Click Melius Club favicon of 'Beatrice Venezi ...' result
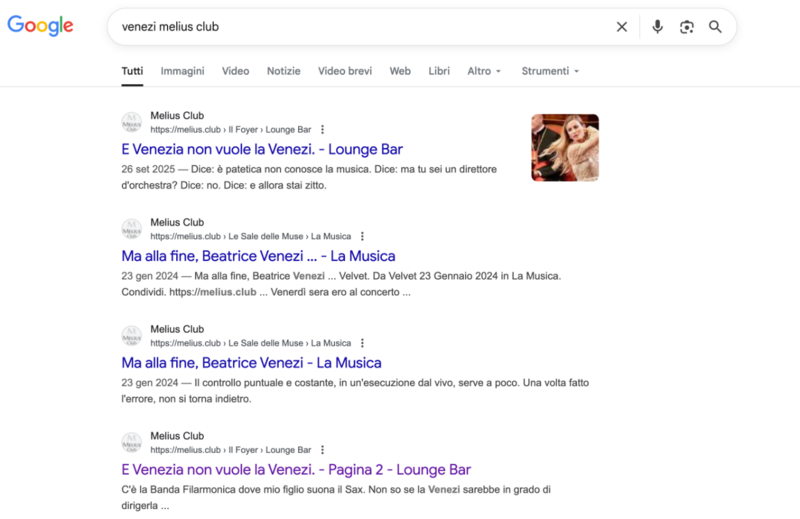Viewport: 800px width, 519px height. 132,229
